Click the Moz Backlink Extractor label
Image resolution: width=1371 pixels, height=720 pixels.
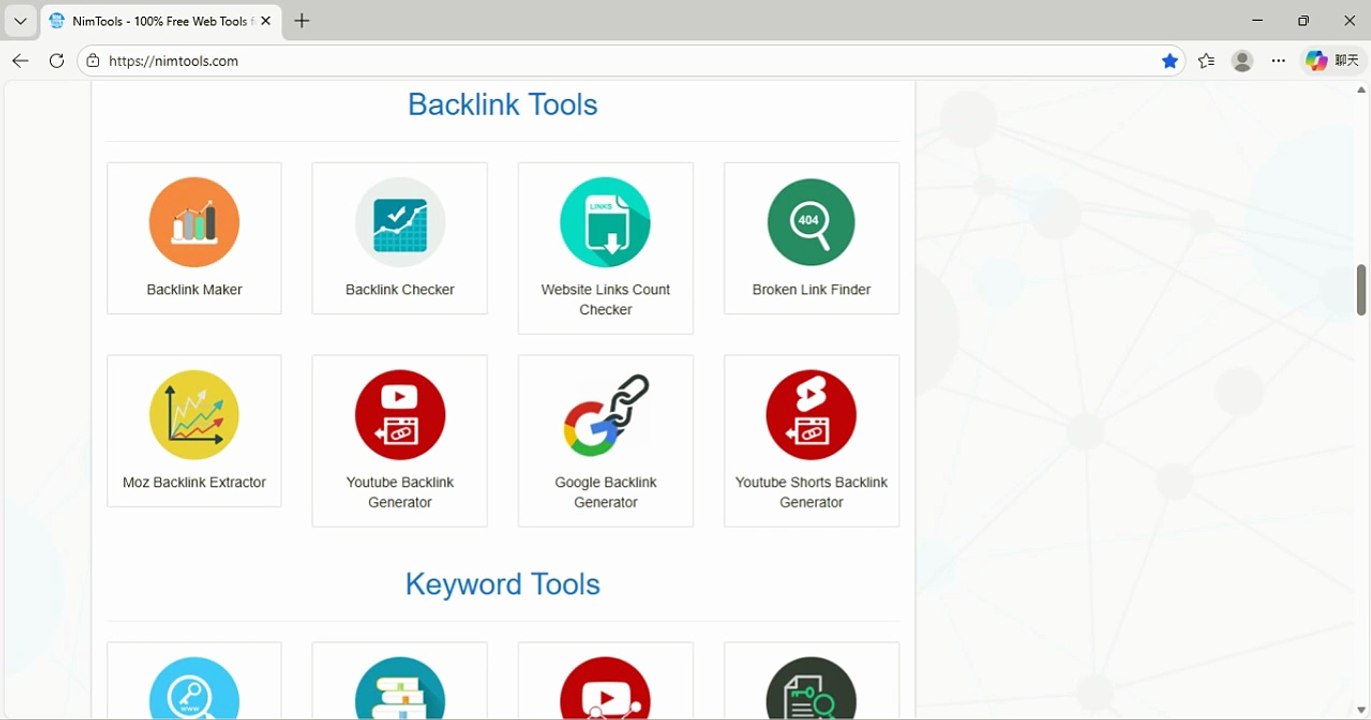click(194, 483)
